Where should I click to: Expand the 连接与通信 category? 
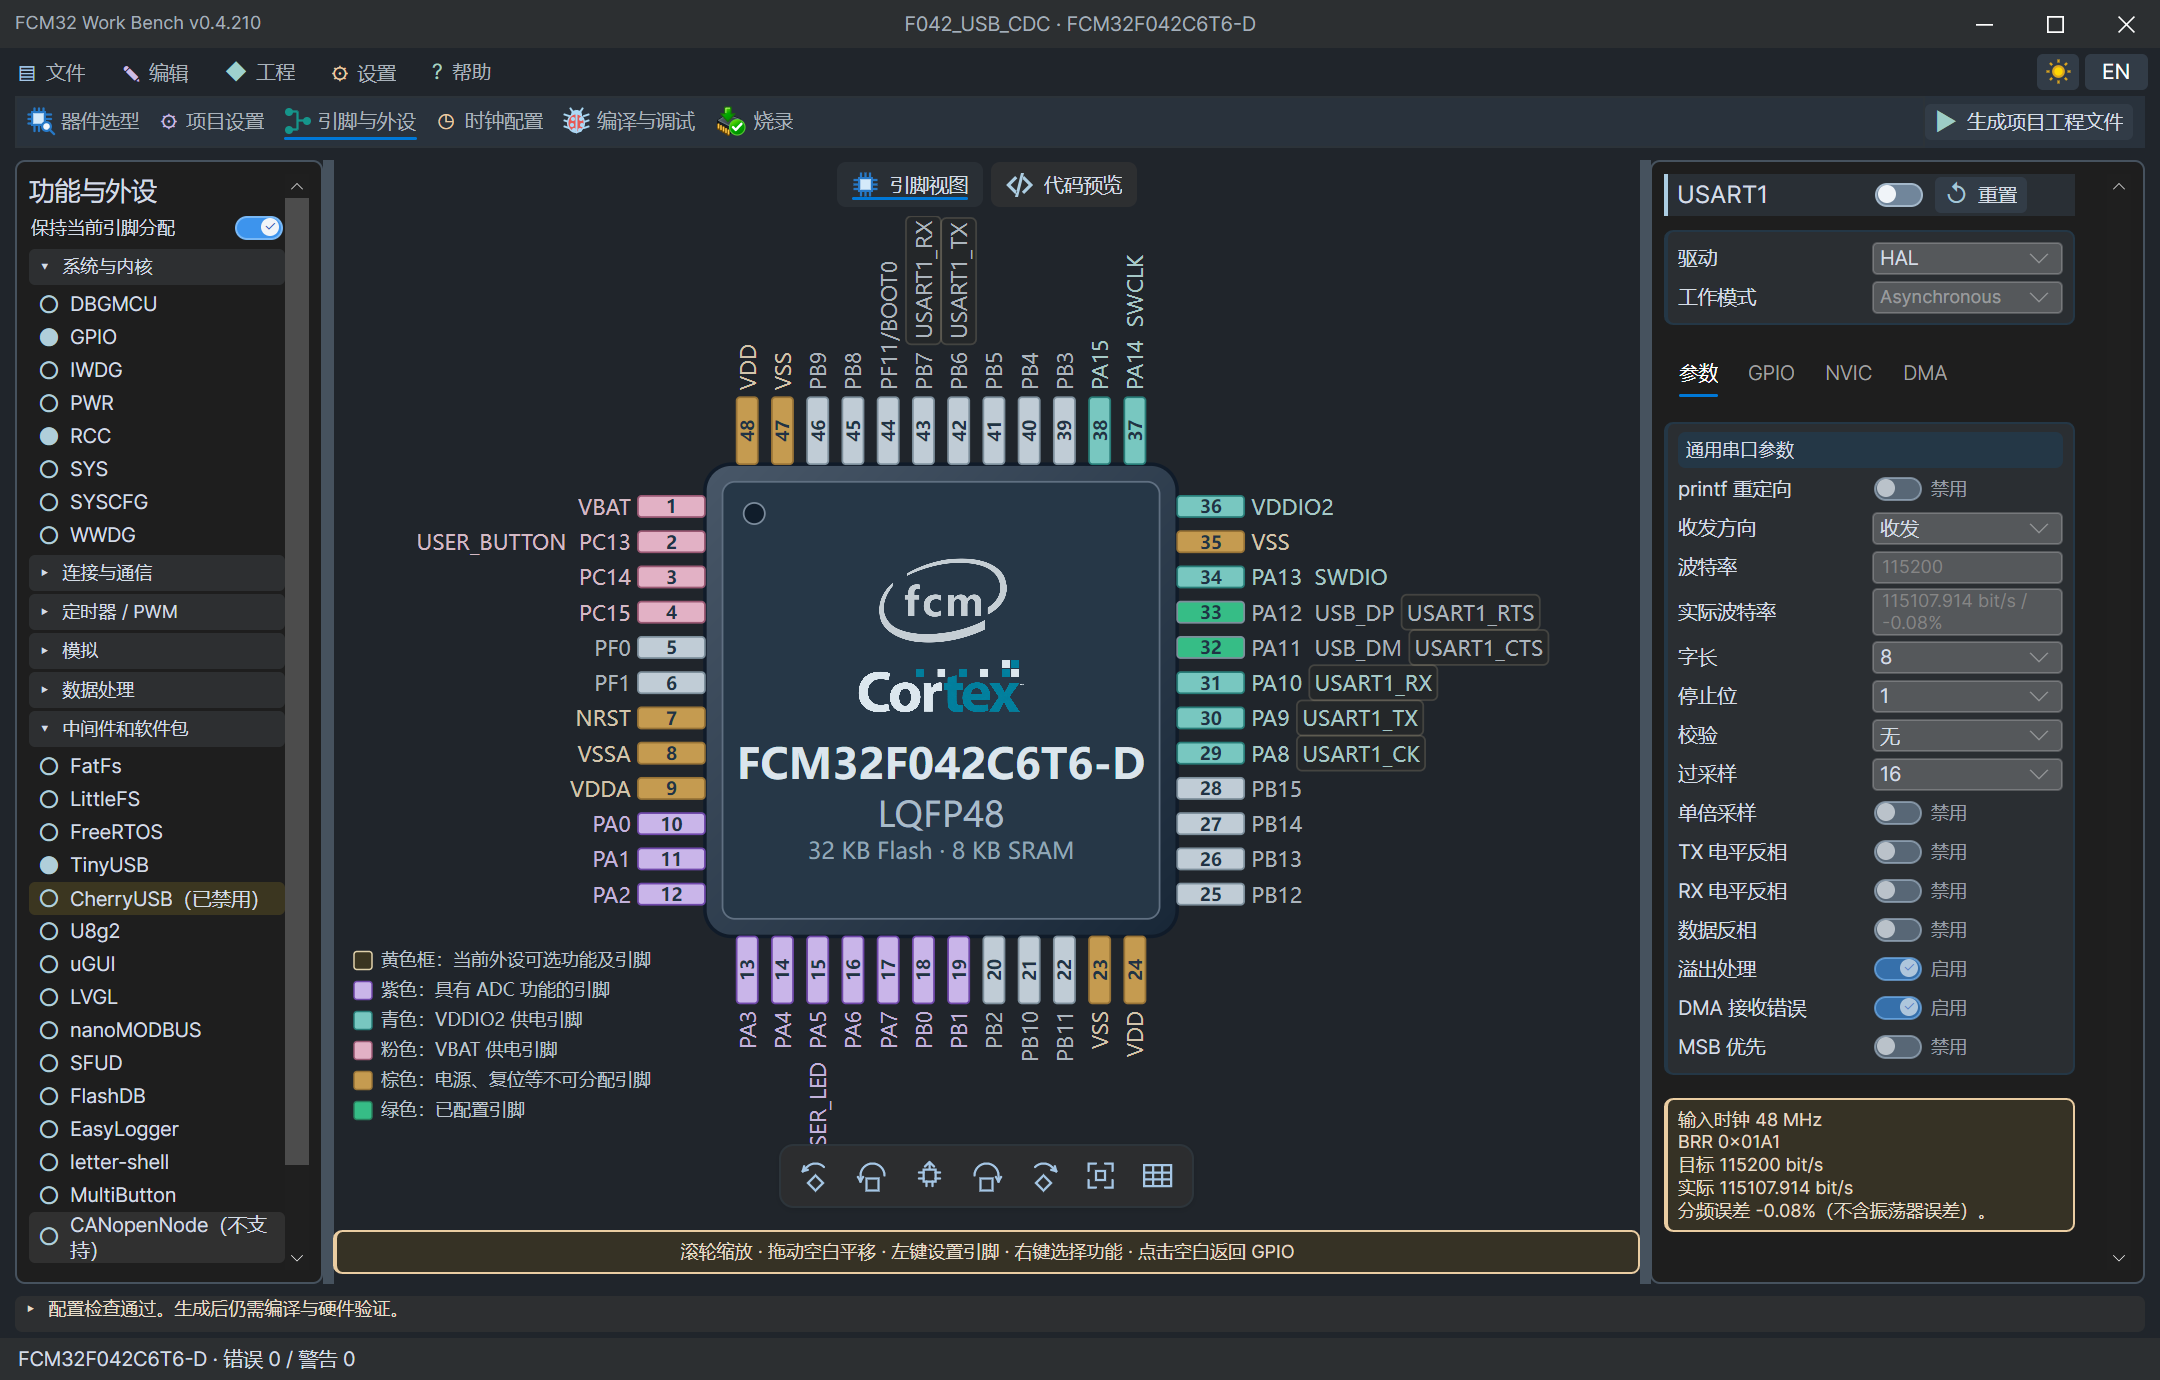(x=157, y=573)
